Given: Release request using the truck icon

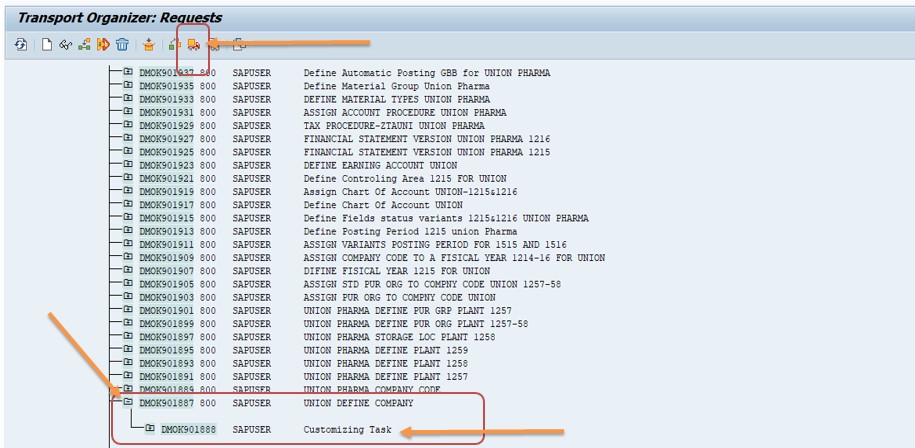Looking at the screenshot, I should pyautogui.click(x=194, y=44).
